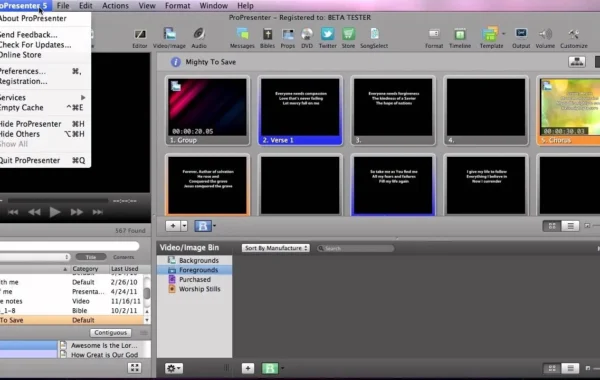Open the File menu

pyautogui.click(x=63, y=6)
